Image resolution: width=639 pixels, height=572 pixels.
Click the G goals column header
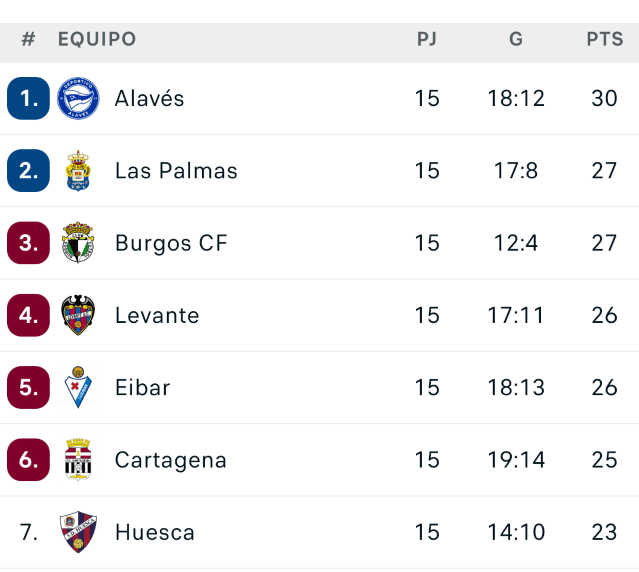click(516, 40)
